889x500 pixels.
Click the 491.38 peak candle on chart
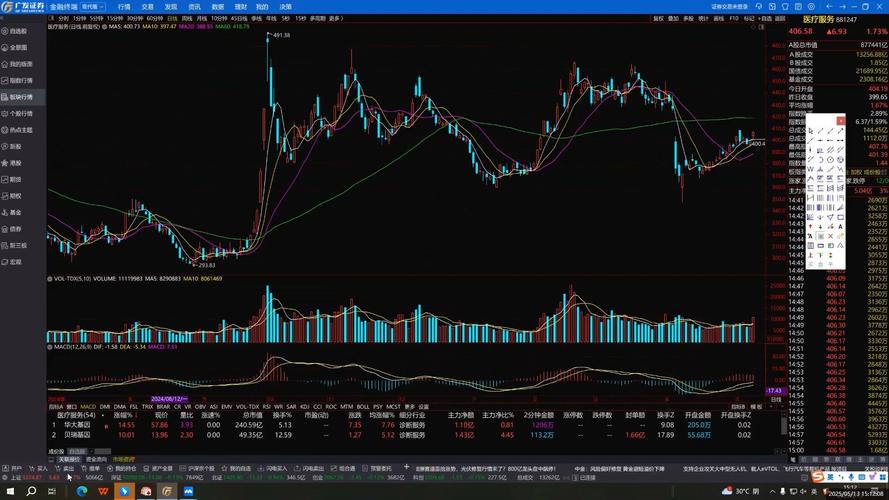(x=268, y=42)
